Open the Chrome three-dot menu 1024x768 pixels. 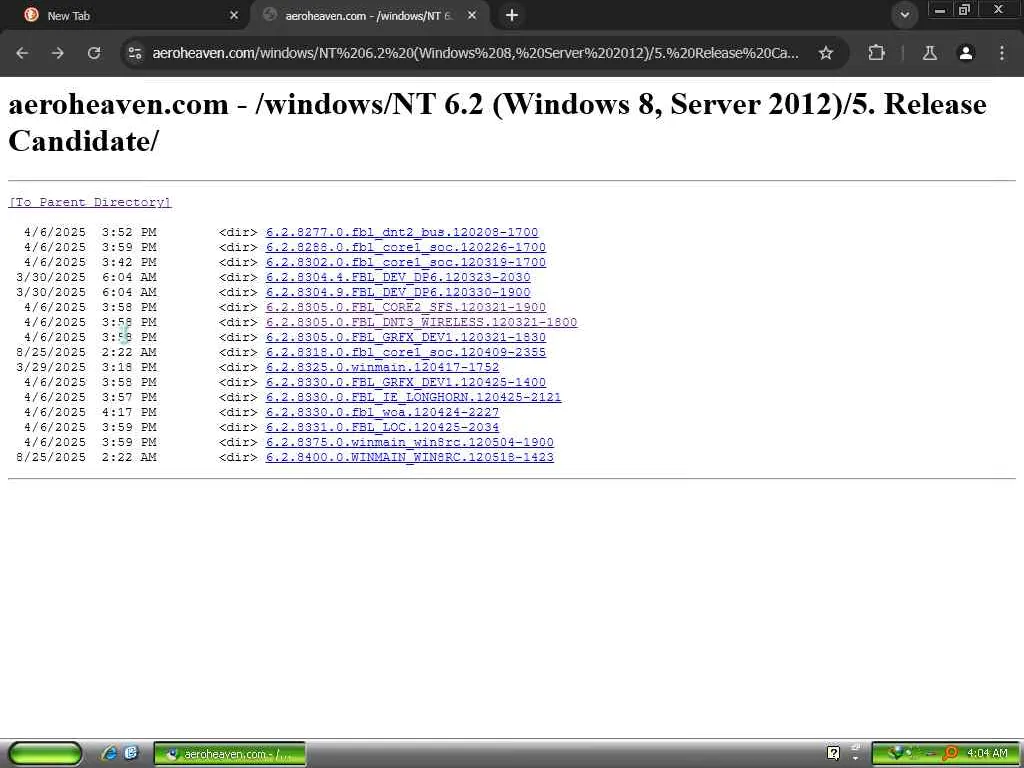click(x=1002, y=53)
